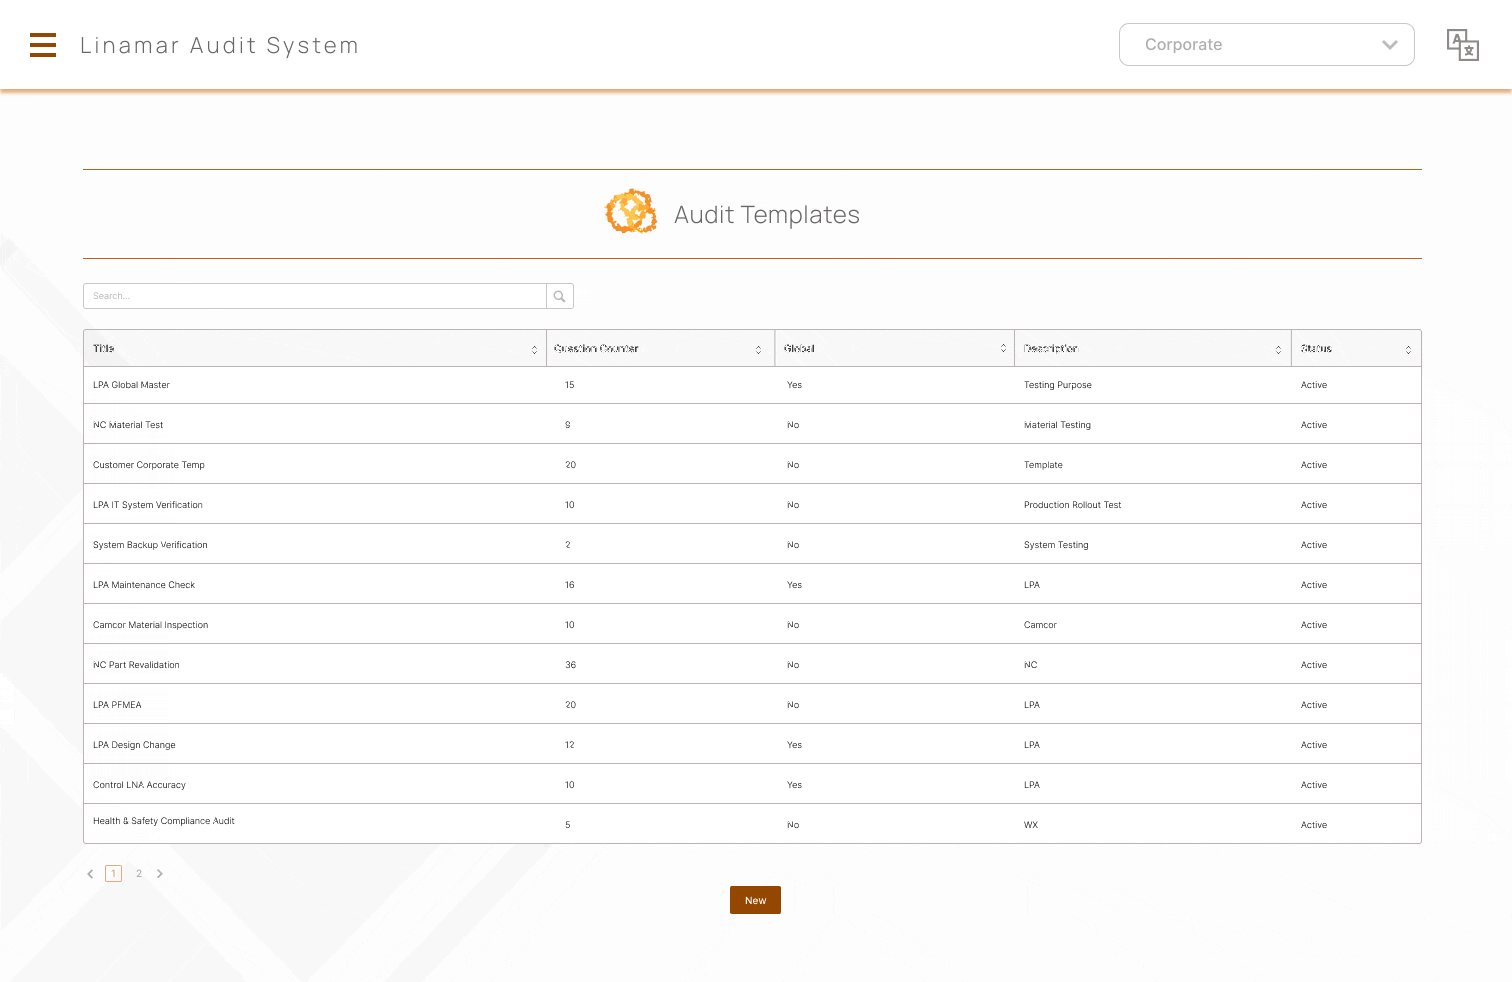
Task: Select page 1 in pagination
Action: pyautogui.click(x=114, y=874)
